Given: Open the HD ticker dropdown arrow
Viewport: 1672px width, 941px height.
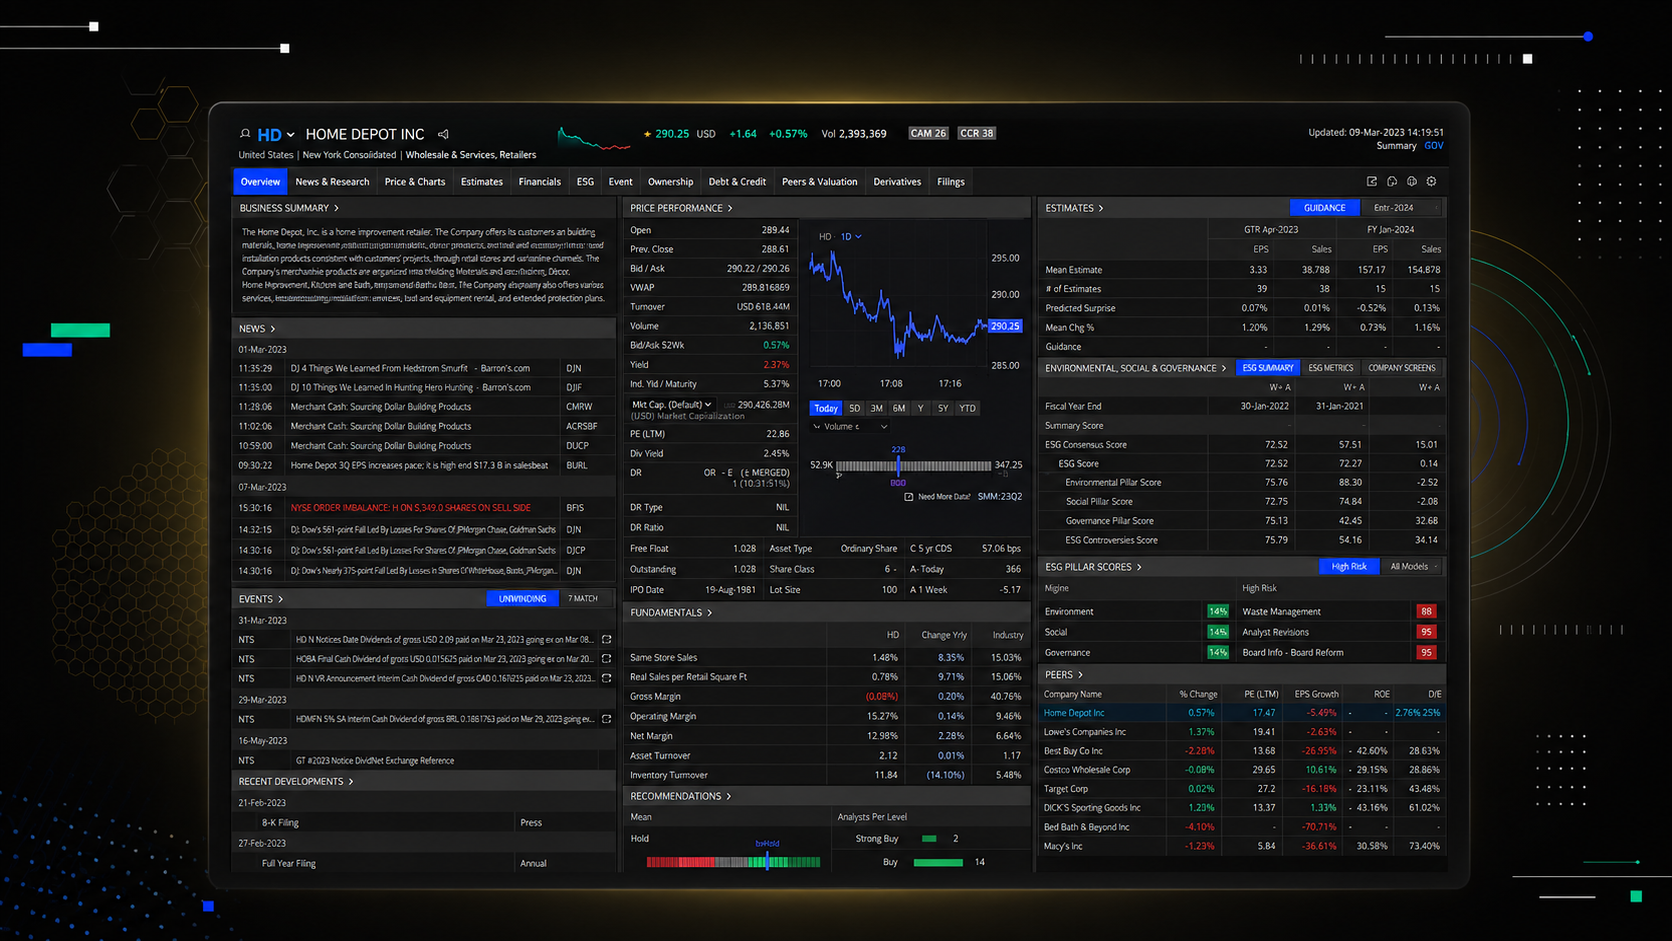Looking at the screenshot, I should [x=290, y=135].
